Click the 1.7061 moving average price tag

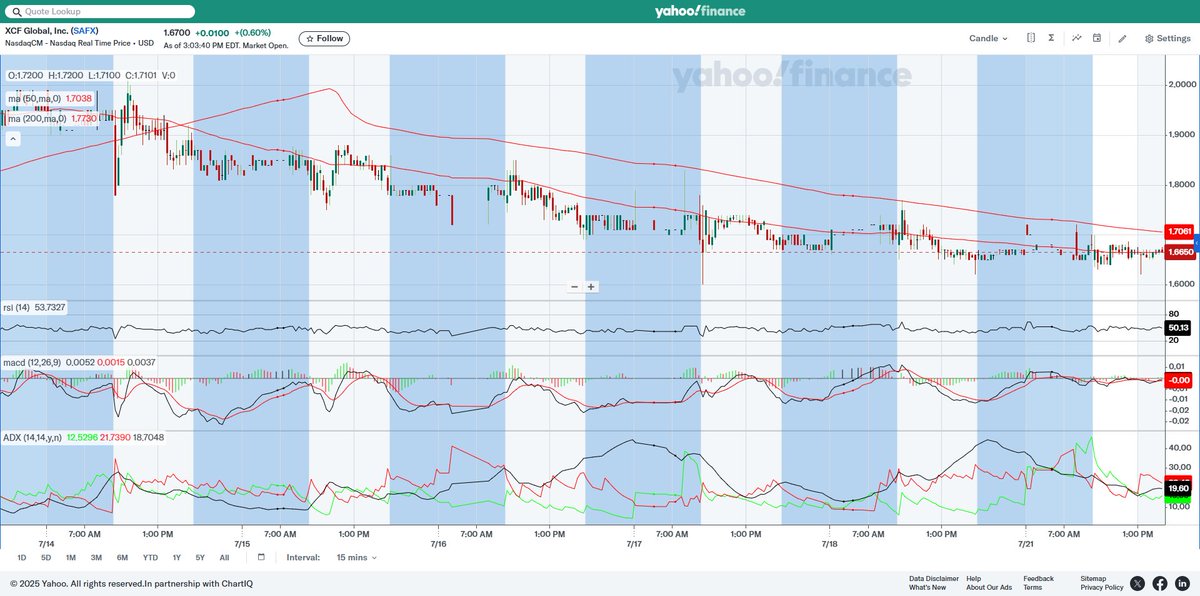pos(1180,231)
